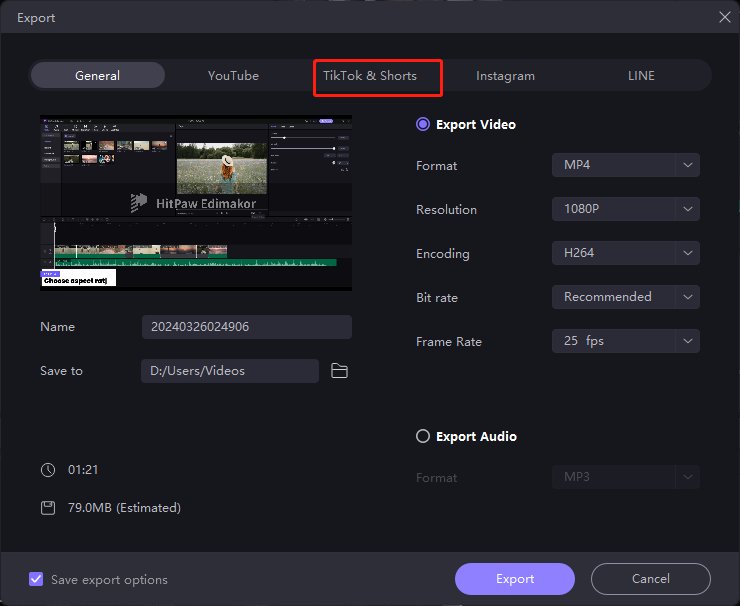Click the Name field with 20240326024906
The image size is (740, 606).
[x=247, y=327]
